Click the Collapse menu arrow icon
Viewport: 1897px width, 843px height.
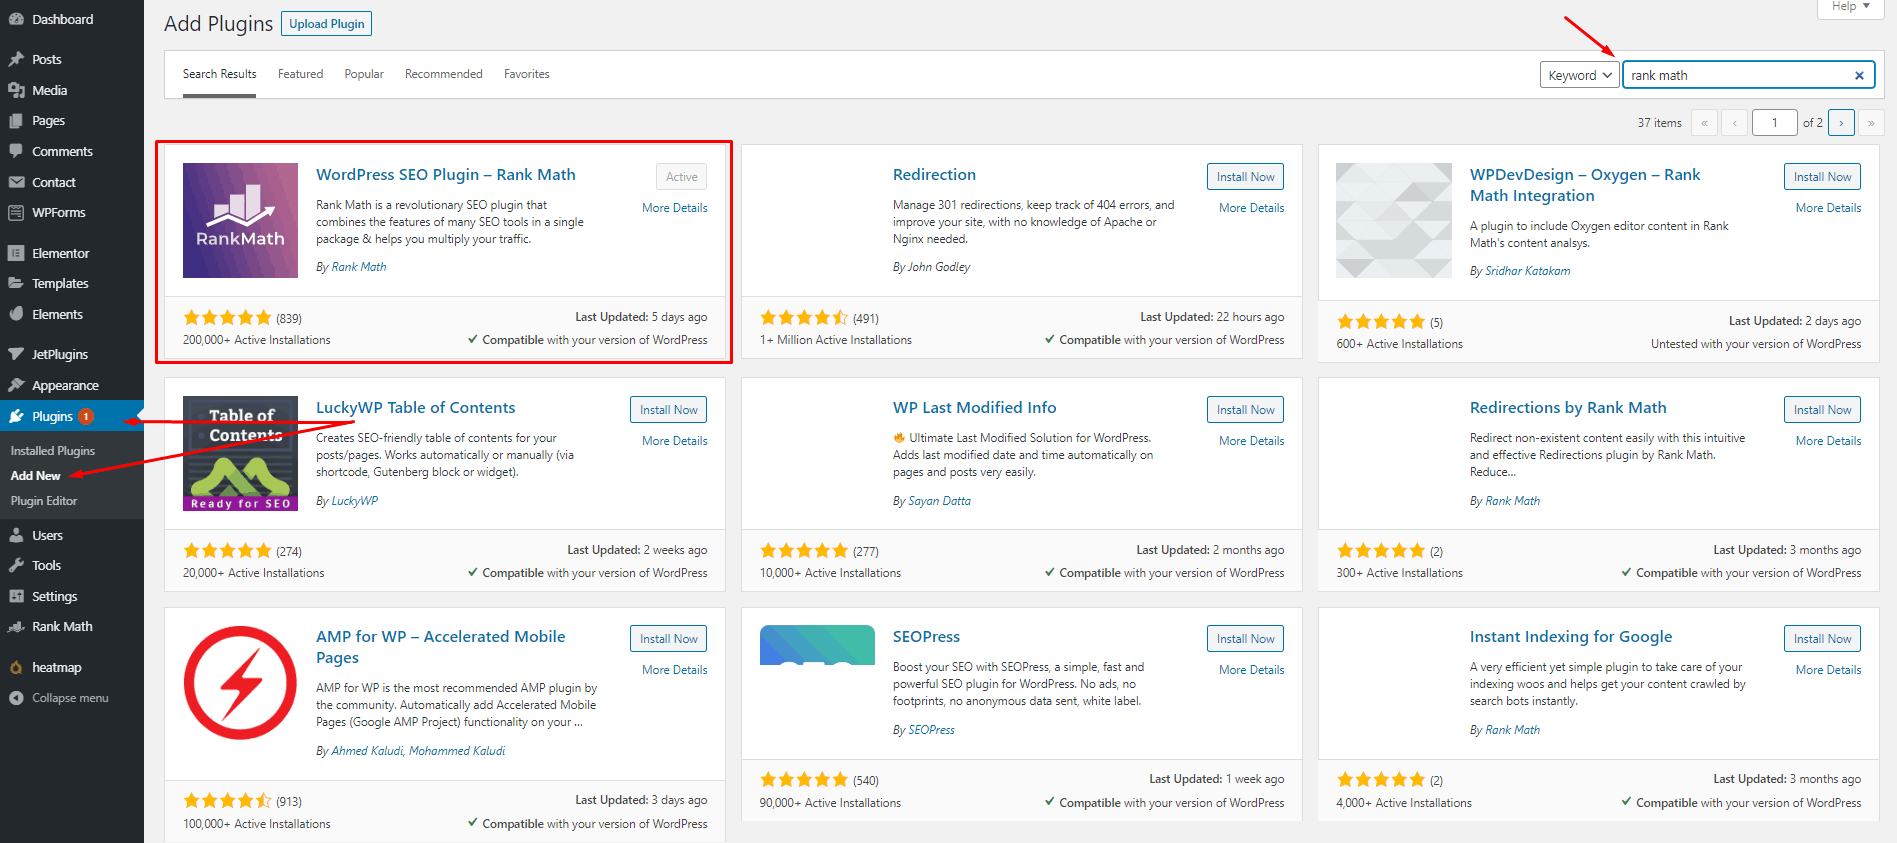[x=16, y=698]
